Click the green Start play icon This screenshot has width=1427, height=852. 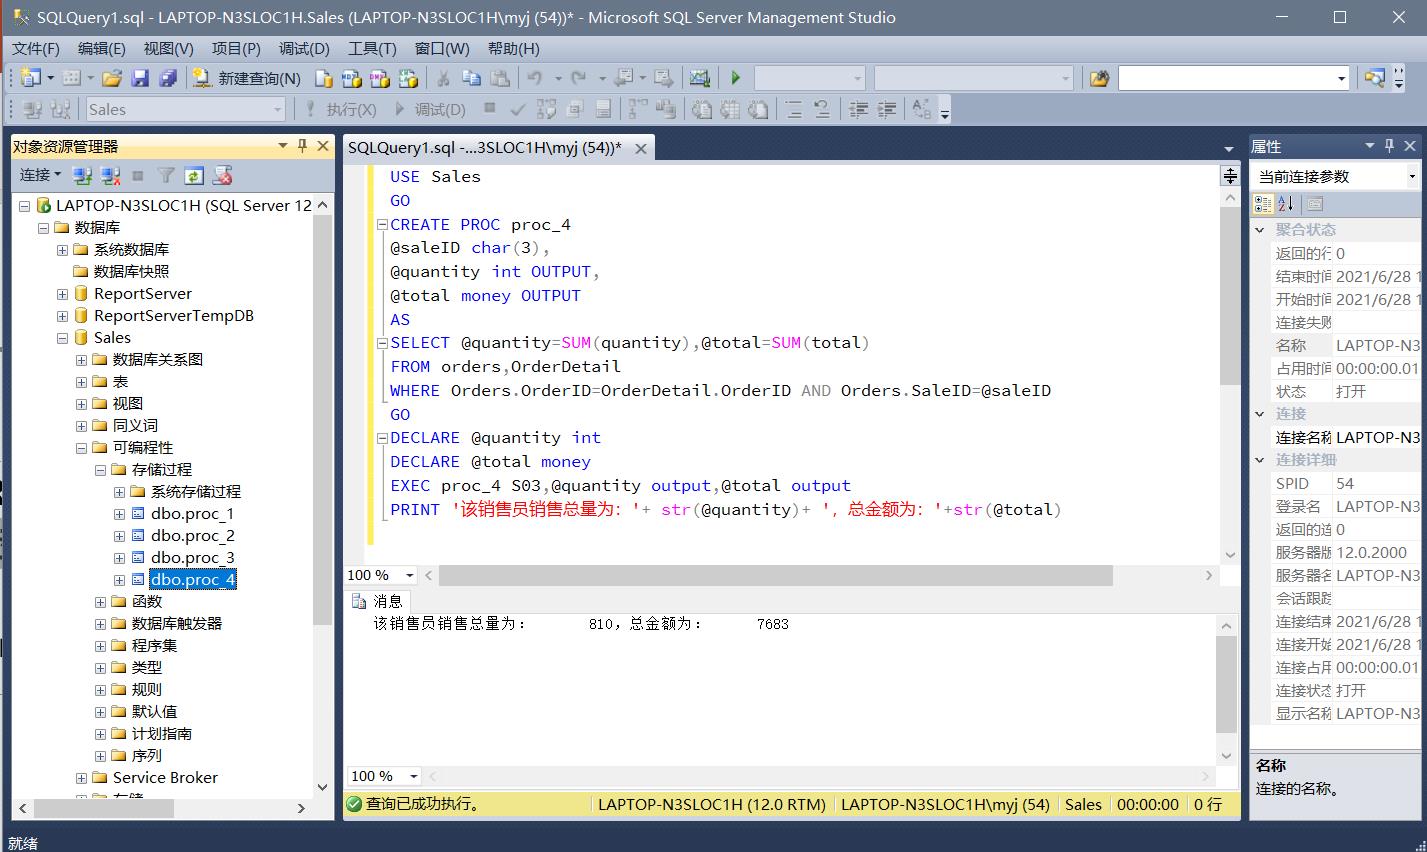[736, 78]
